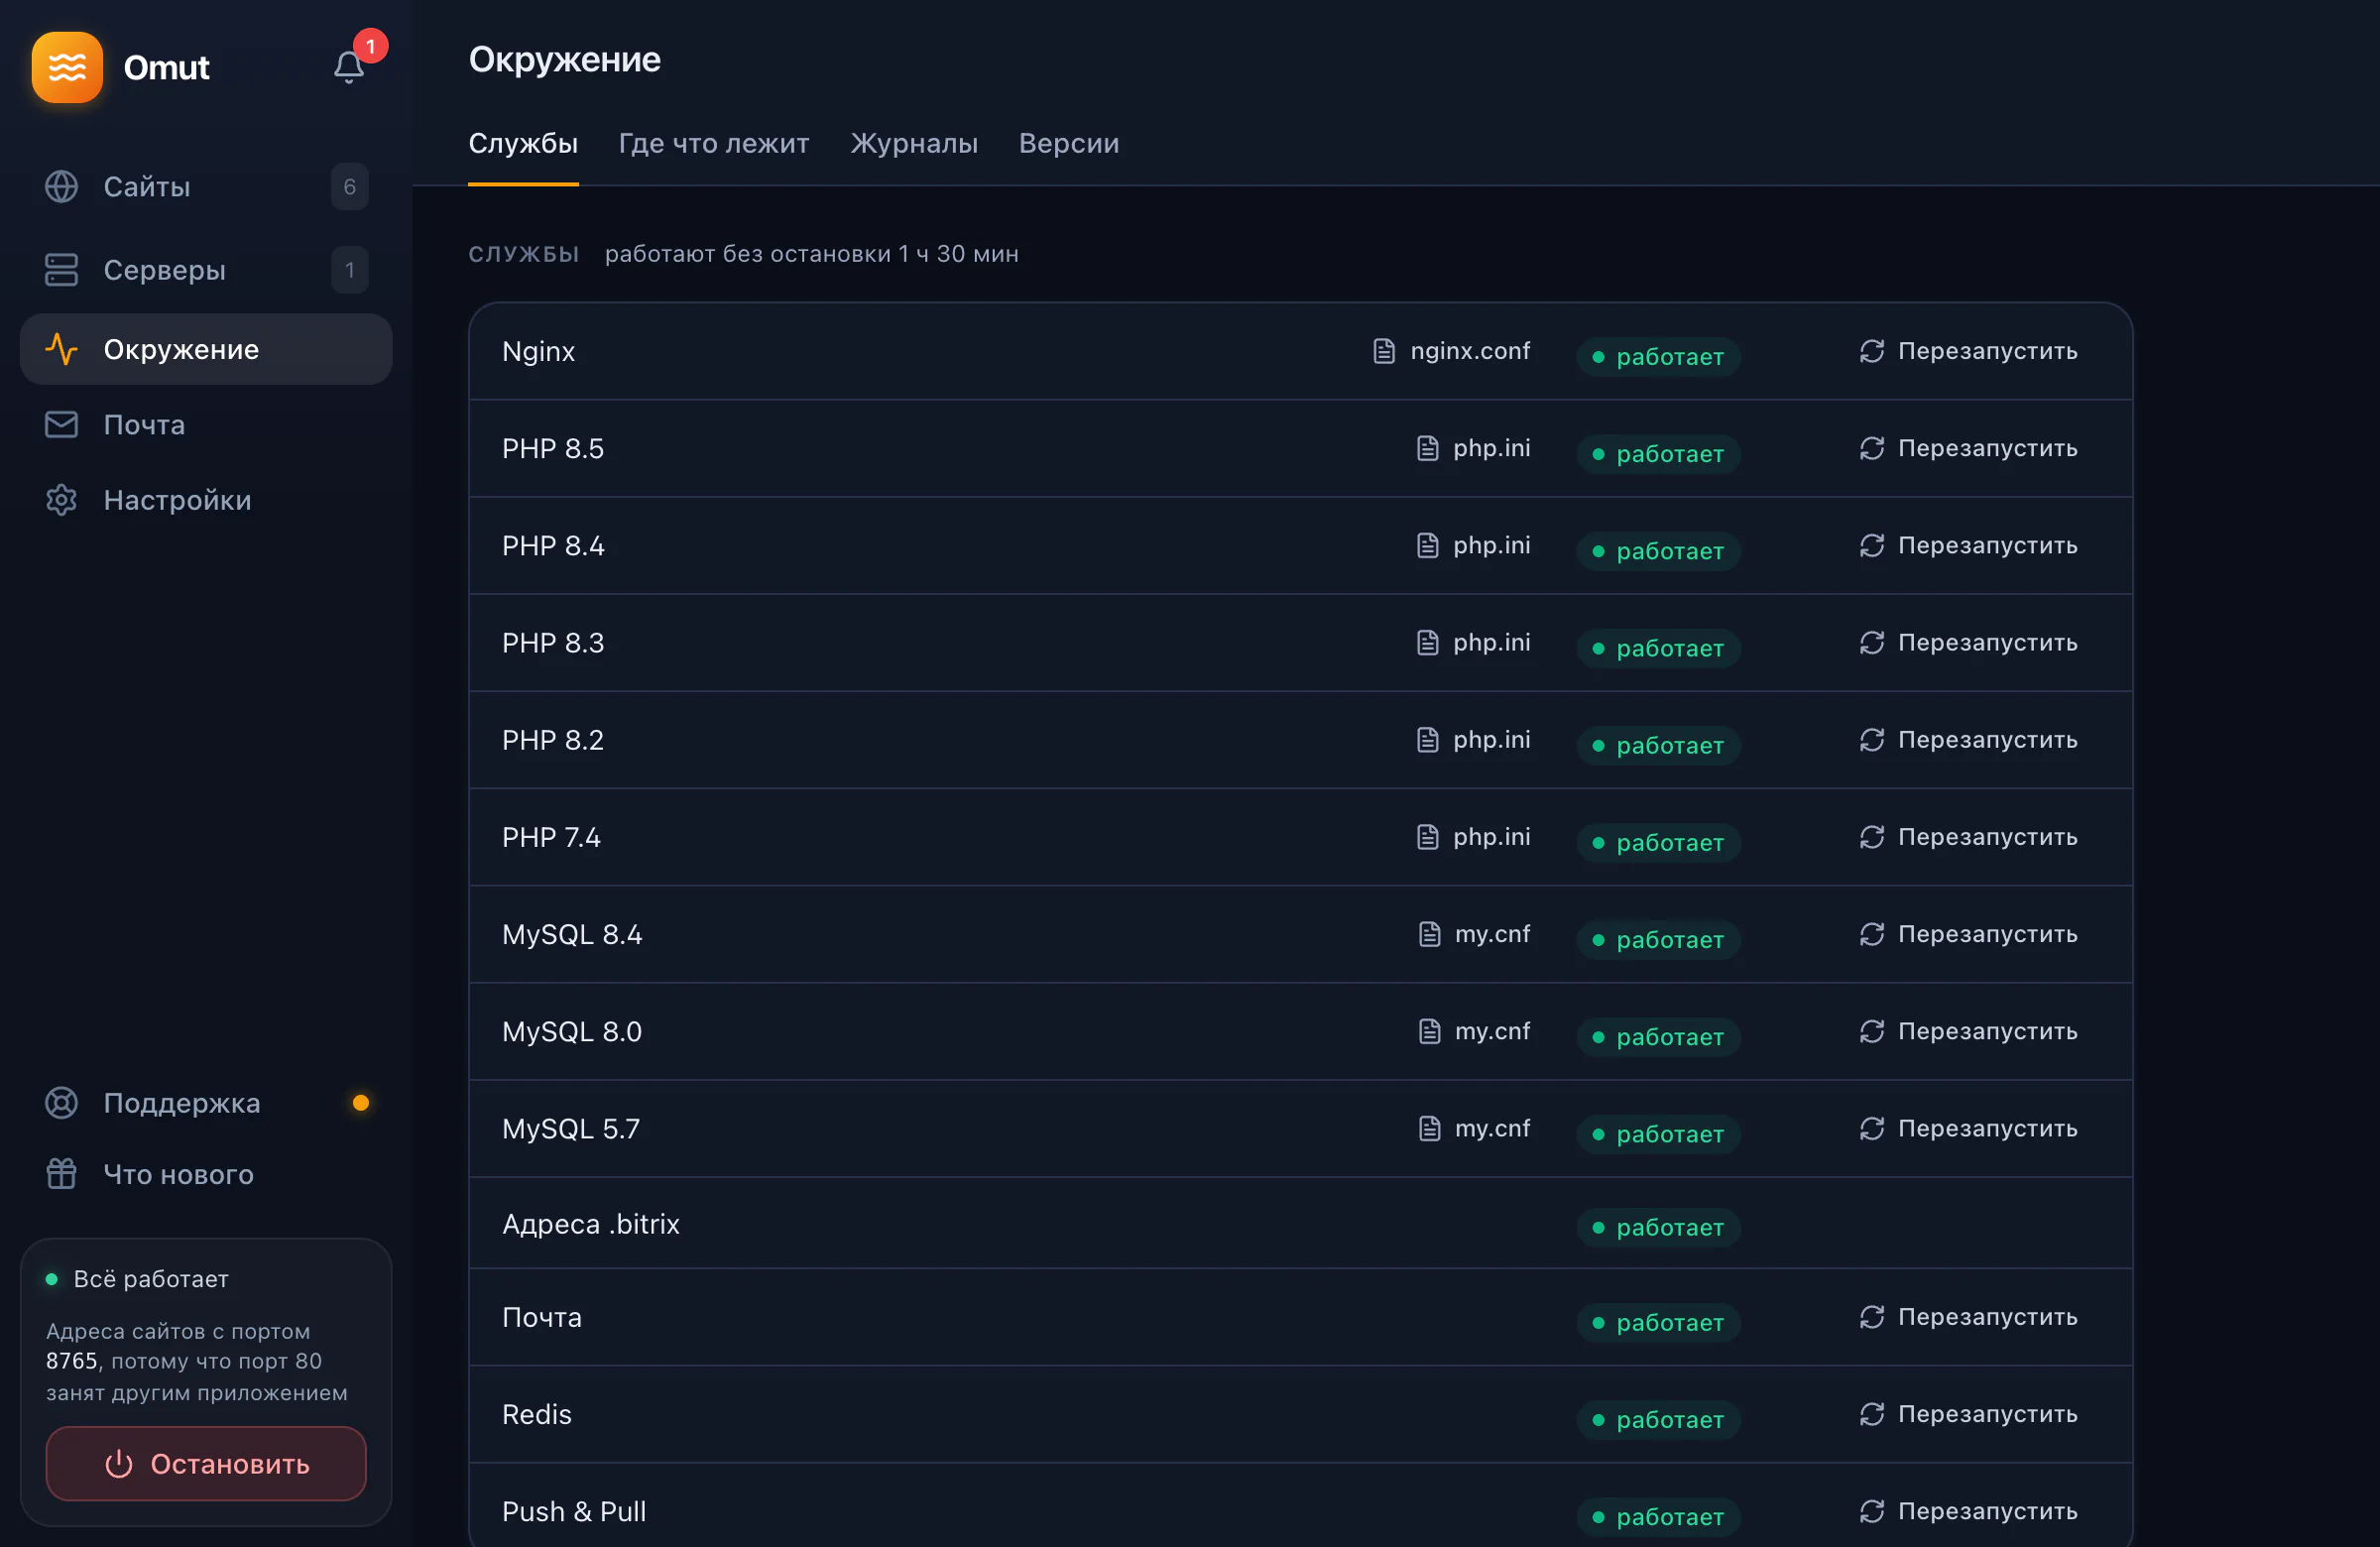Restart MySQL 8.0 via Перезапустить
Viewport: 2380px width, 1547px height.
[x=1968, y=1031]
